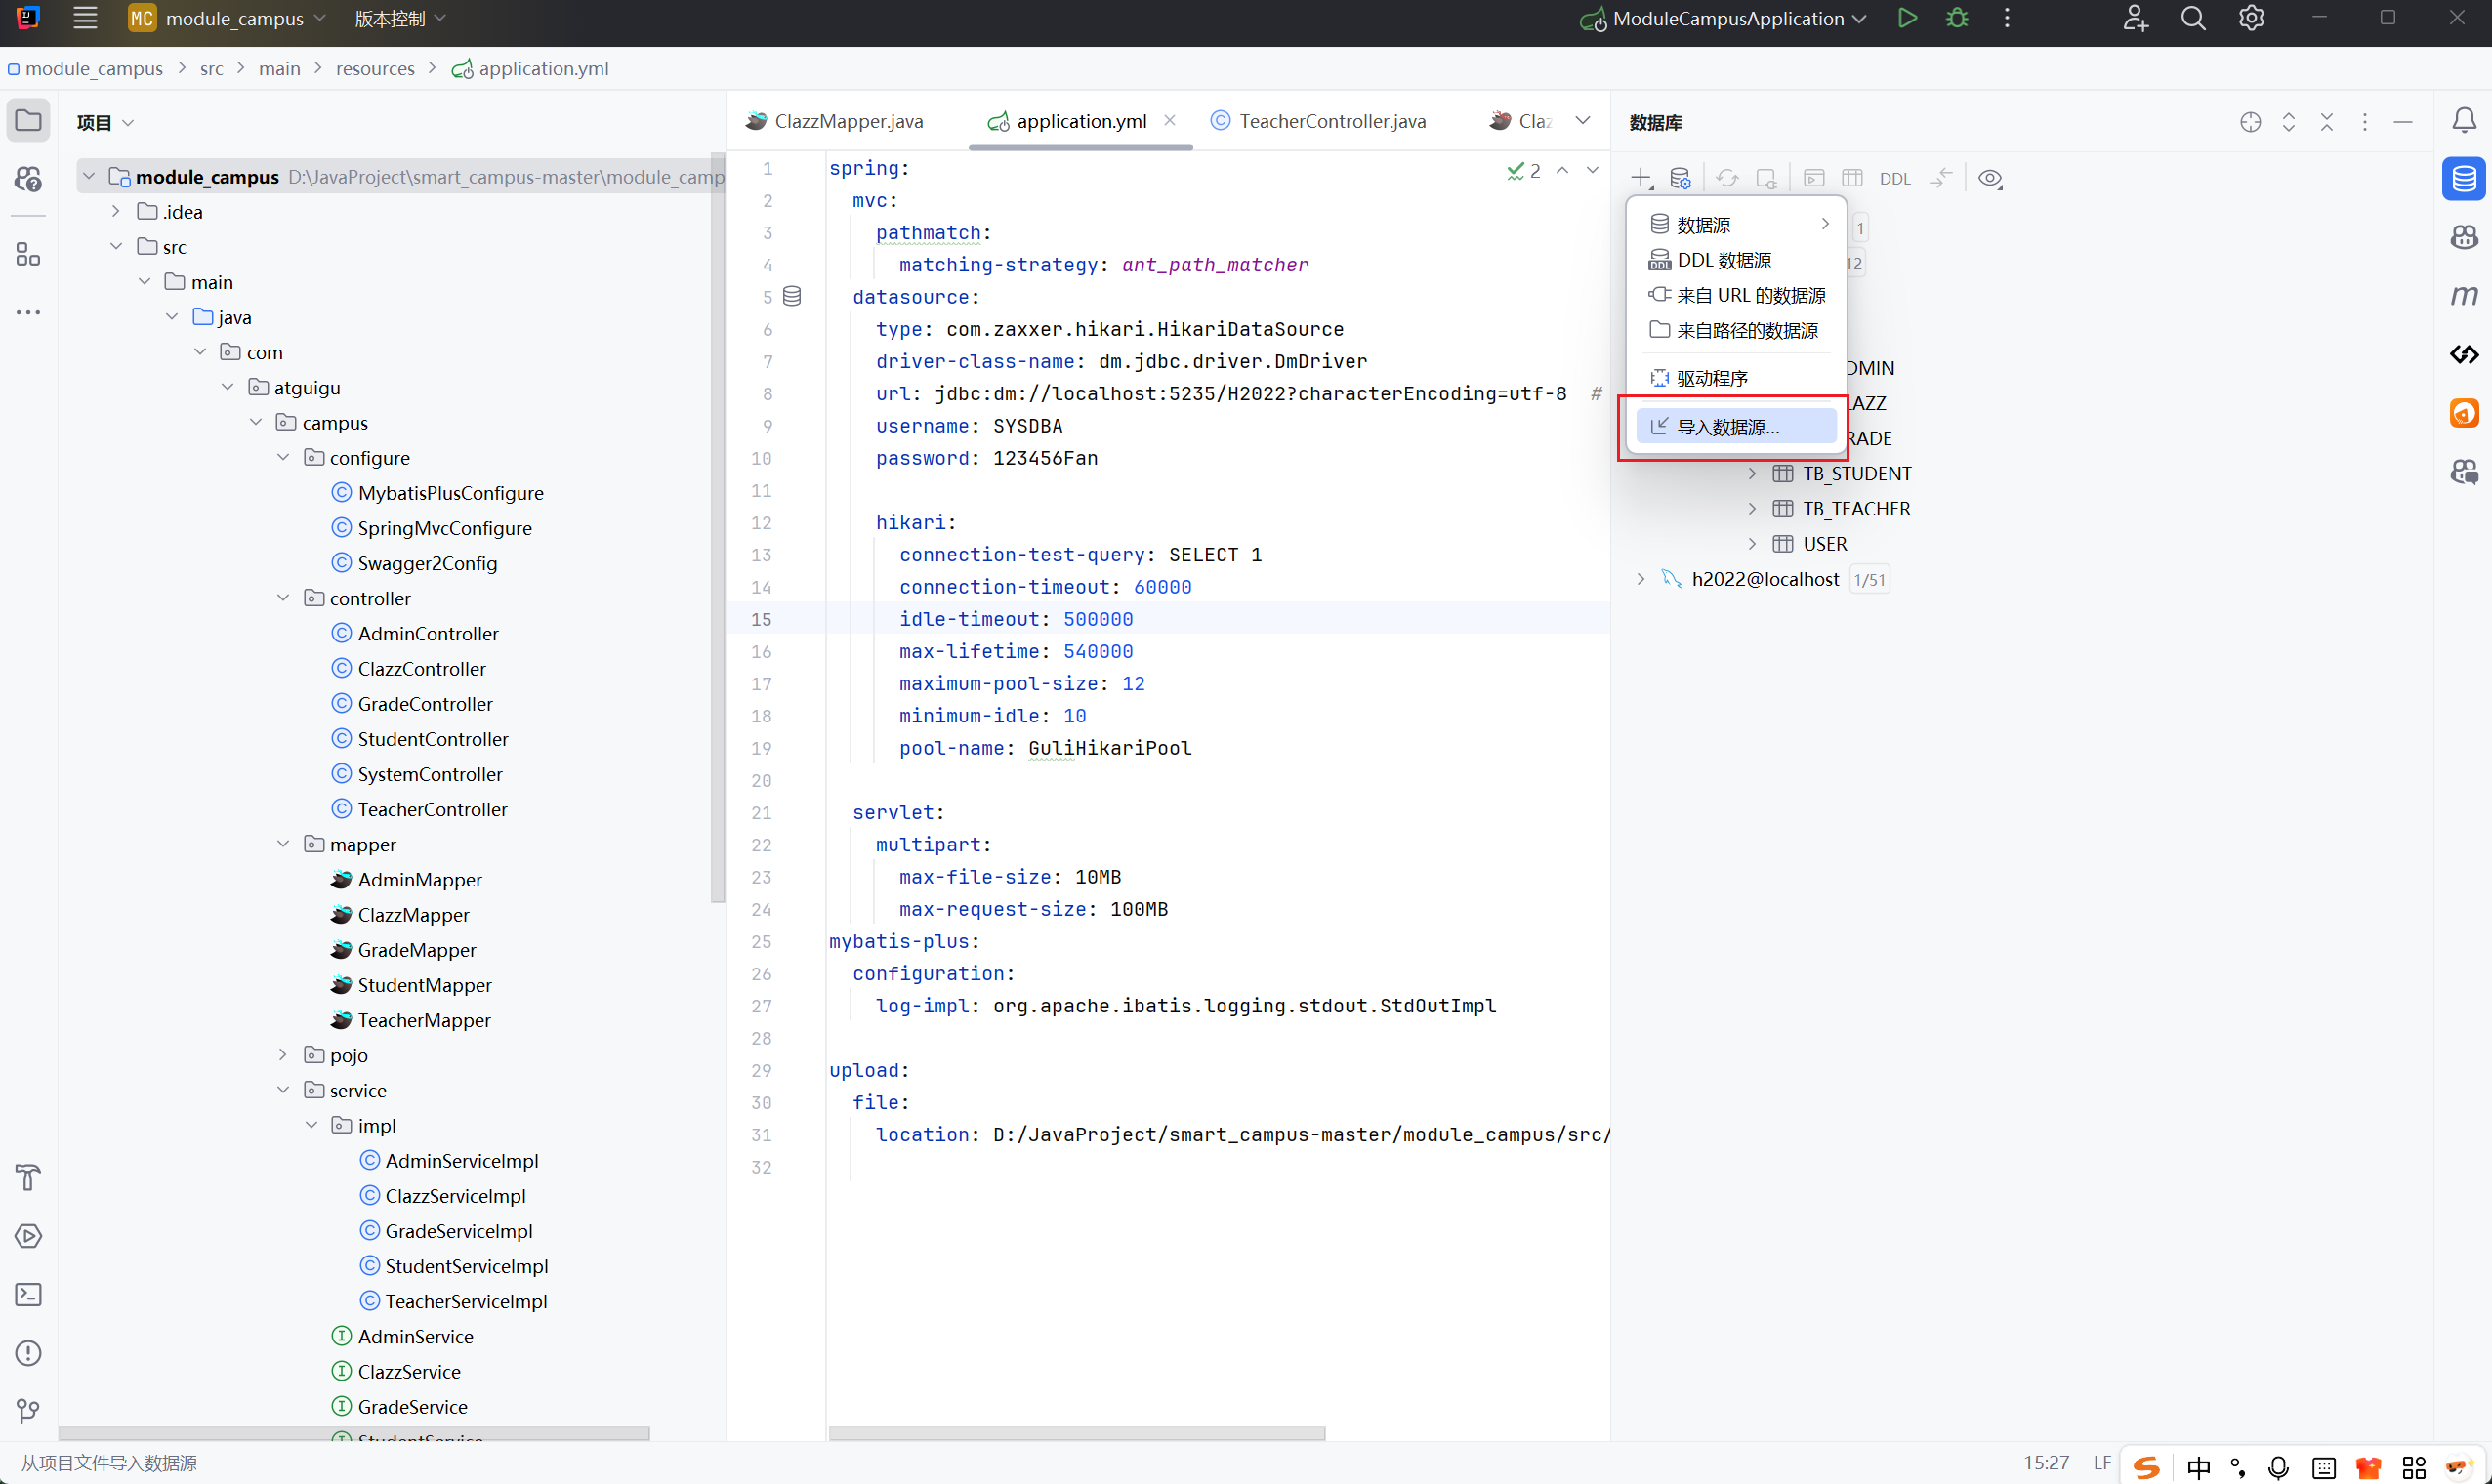Viewport: 2492px width, 1484px height.
Task: Click the Run application play icon
Action: pos(1907,18)
